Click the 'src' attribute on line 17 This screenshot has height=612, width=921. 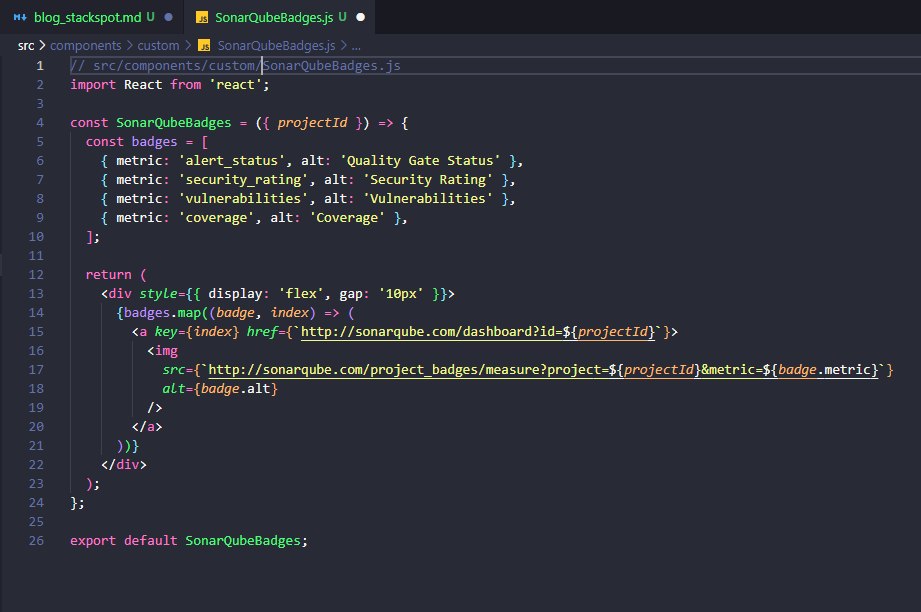point(174,369)
